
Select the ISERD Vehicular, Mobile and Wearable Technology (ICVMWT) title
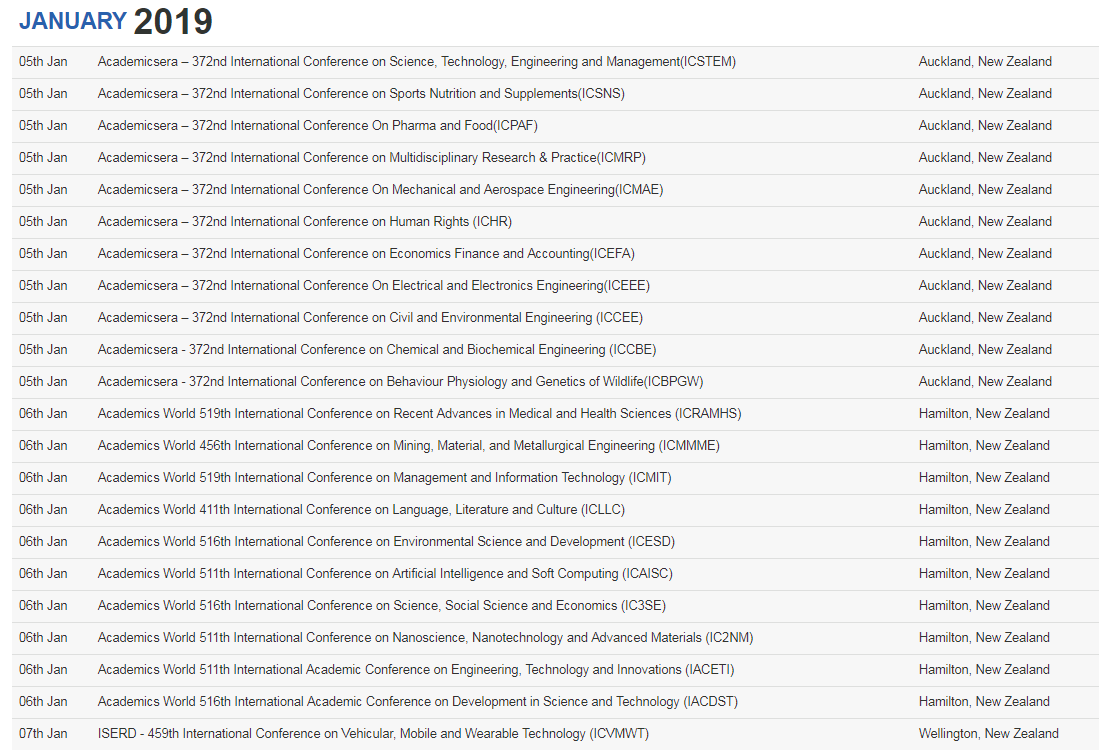tap(373, 734)
